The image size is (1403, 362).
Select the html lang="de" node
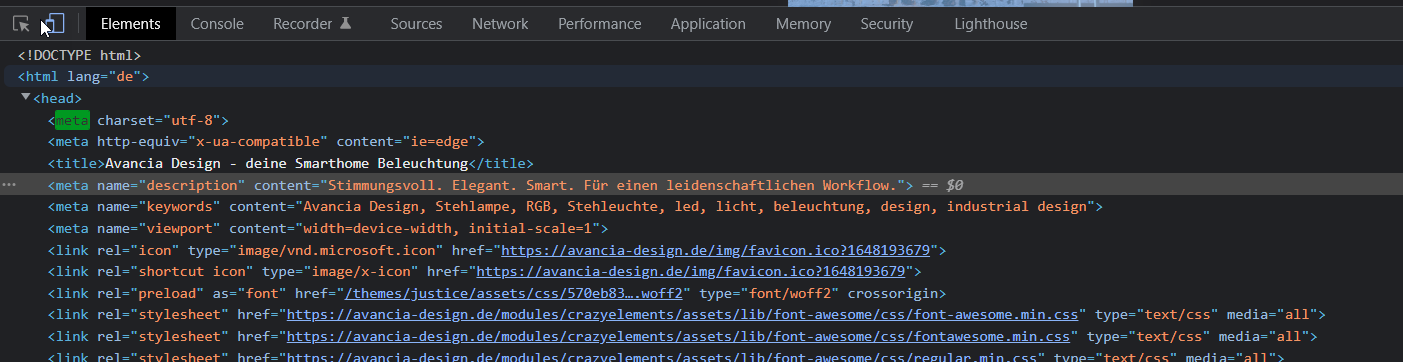[x=83, y=76]
